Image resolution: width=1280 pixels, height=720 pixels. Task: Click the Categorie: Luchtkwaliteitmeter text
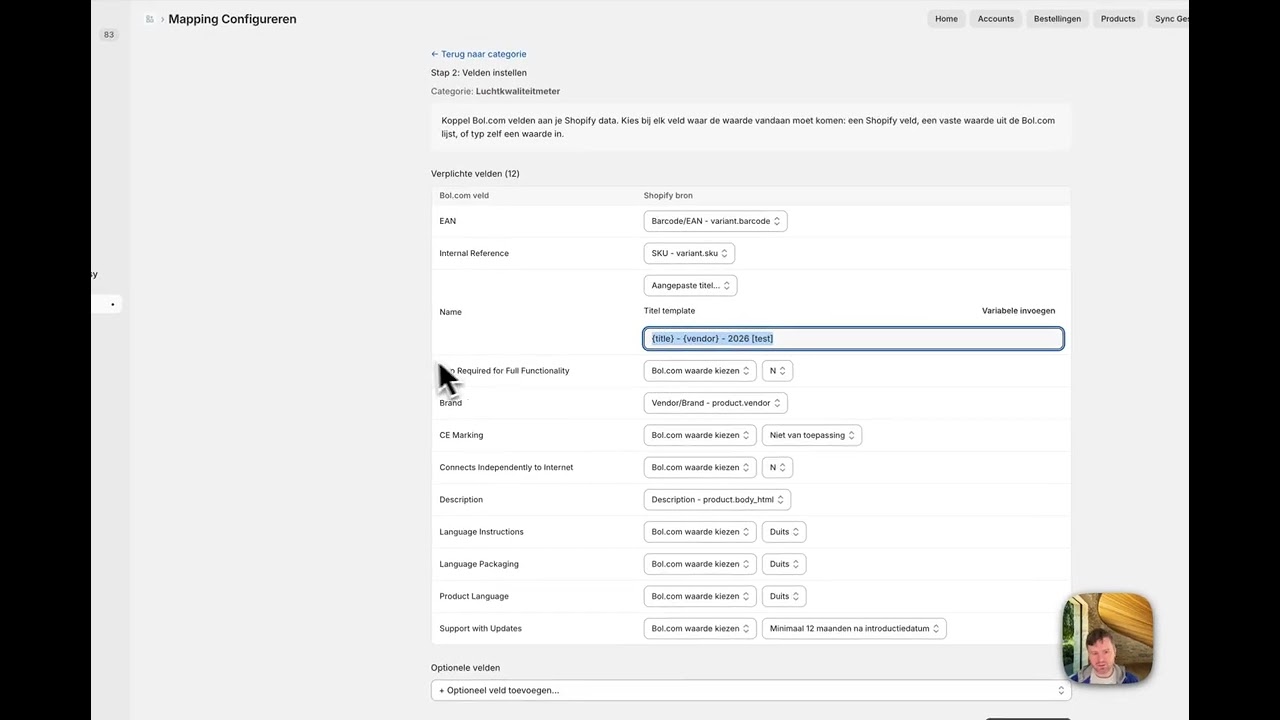coord(495,91)
